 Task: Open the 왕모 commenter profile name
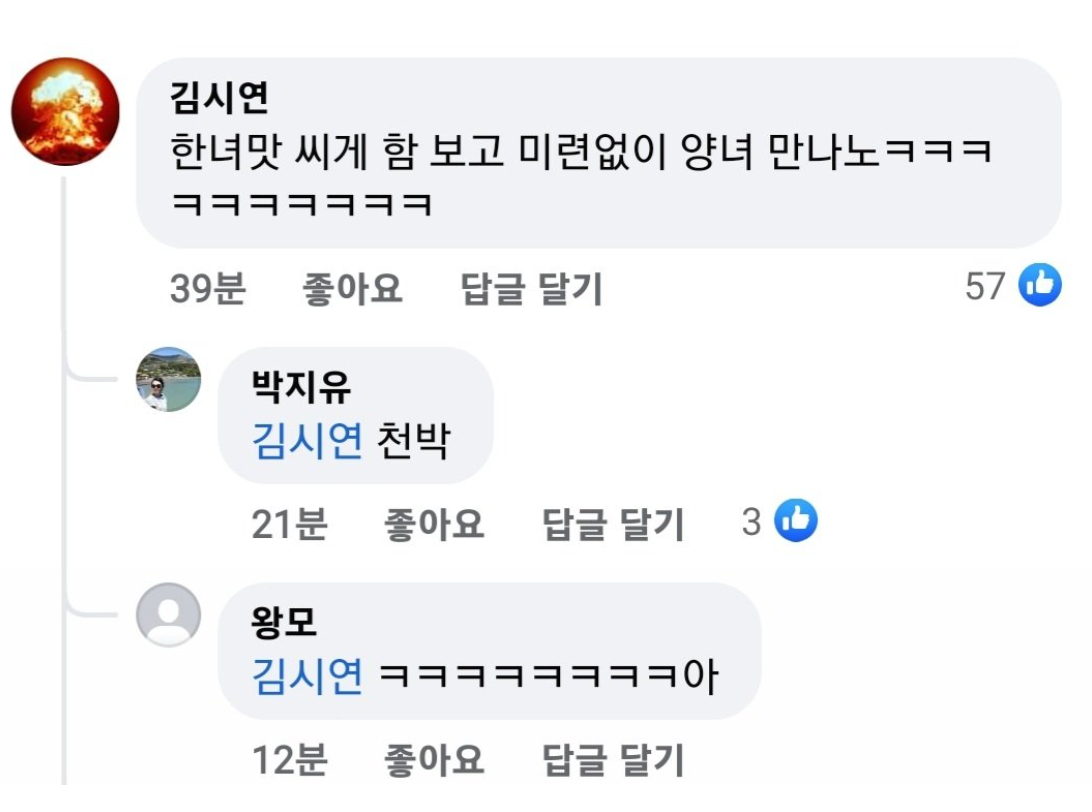(284, 623)
